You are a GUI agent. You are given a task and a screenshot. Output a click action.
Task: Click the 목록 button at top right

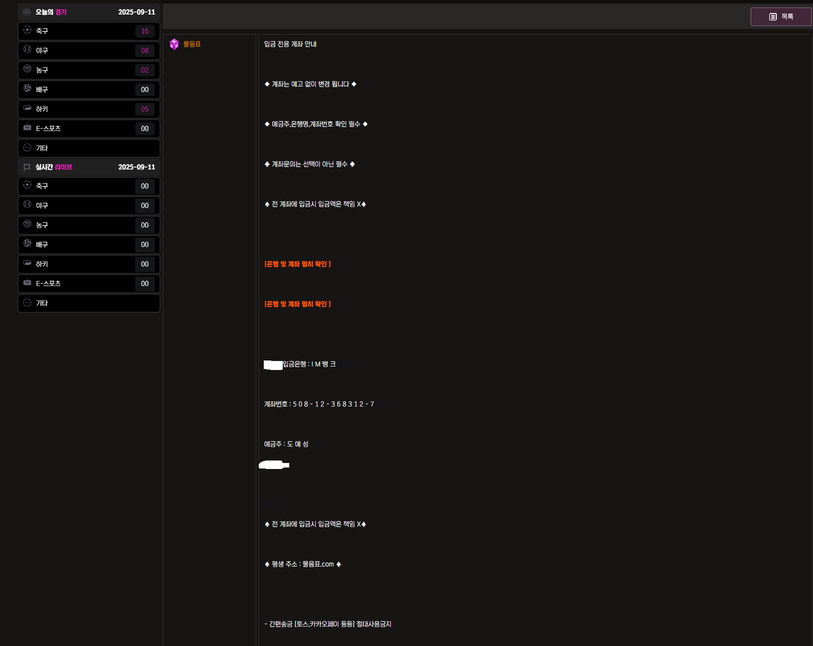tap(779, 16)
